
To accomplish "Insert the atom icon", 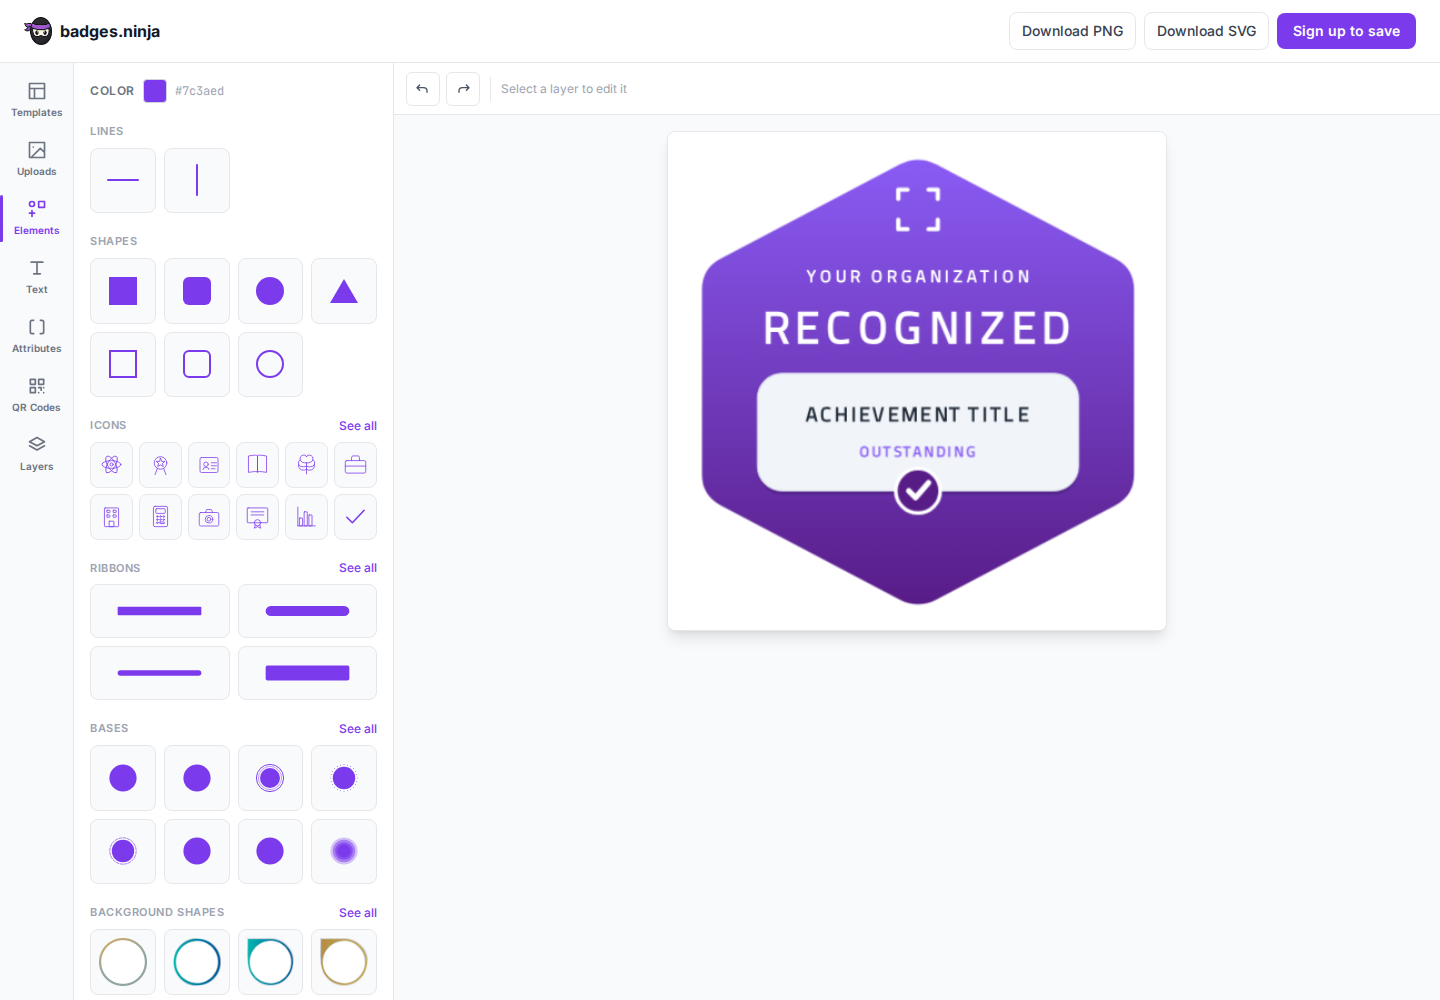I will coord(111,465).
